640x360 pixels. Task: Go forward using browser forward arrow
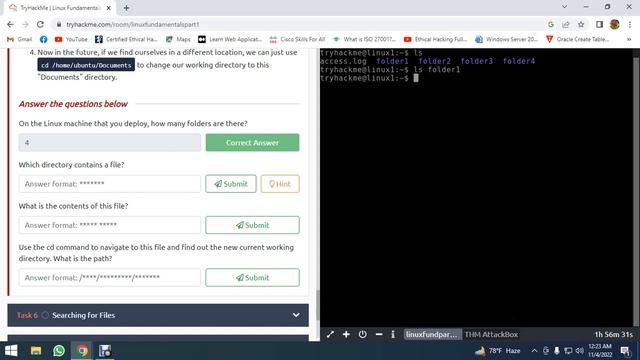(25, 24)
